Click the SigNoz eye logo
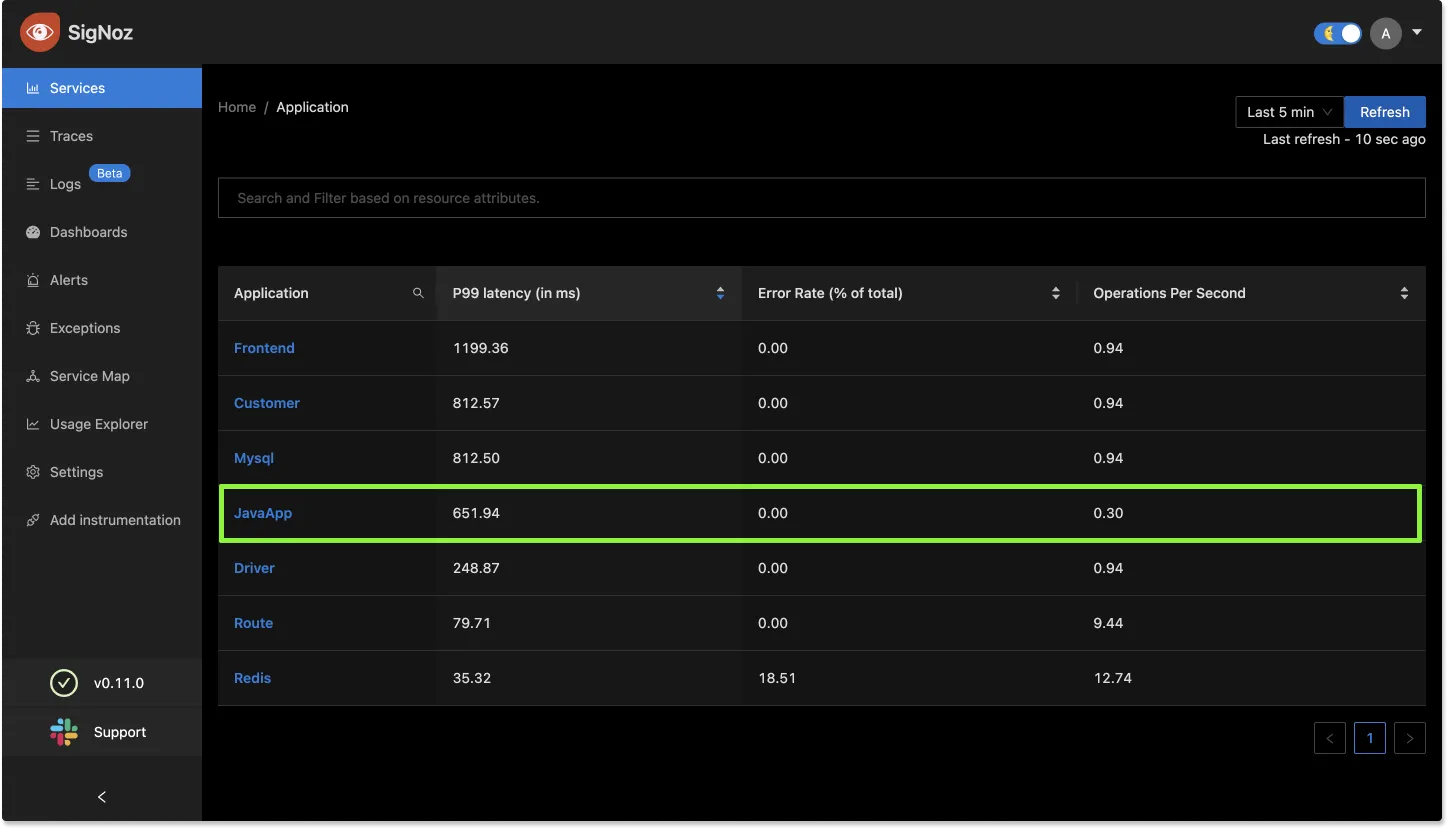The height and width of the screenshot is (829, 1448). [40, 32]
